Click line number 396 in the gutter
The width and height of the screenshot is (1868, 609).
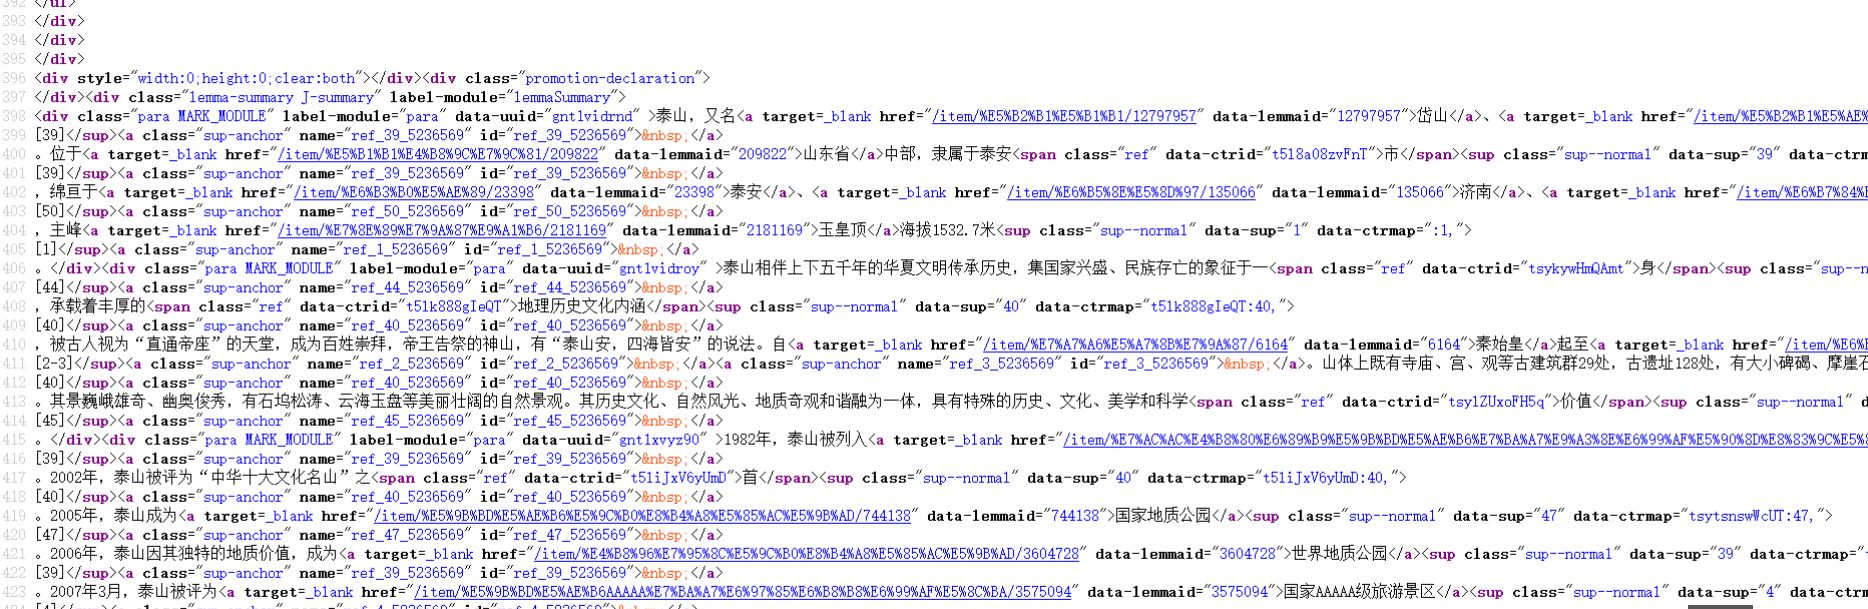14,78
